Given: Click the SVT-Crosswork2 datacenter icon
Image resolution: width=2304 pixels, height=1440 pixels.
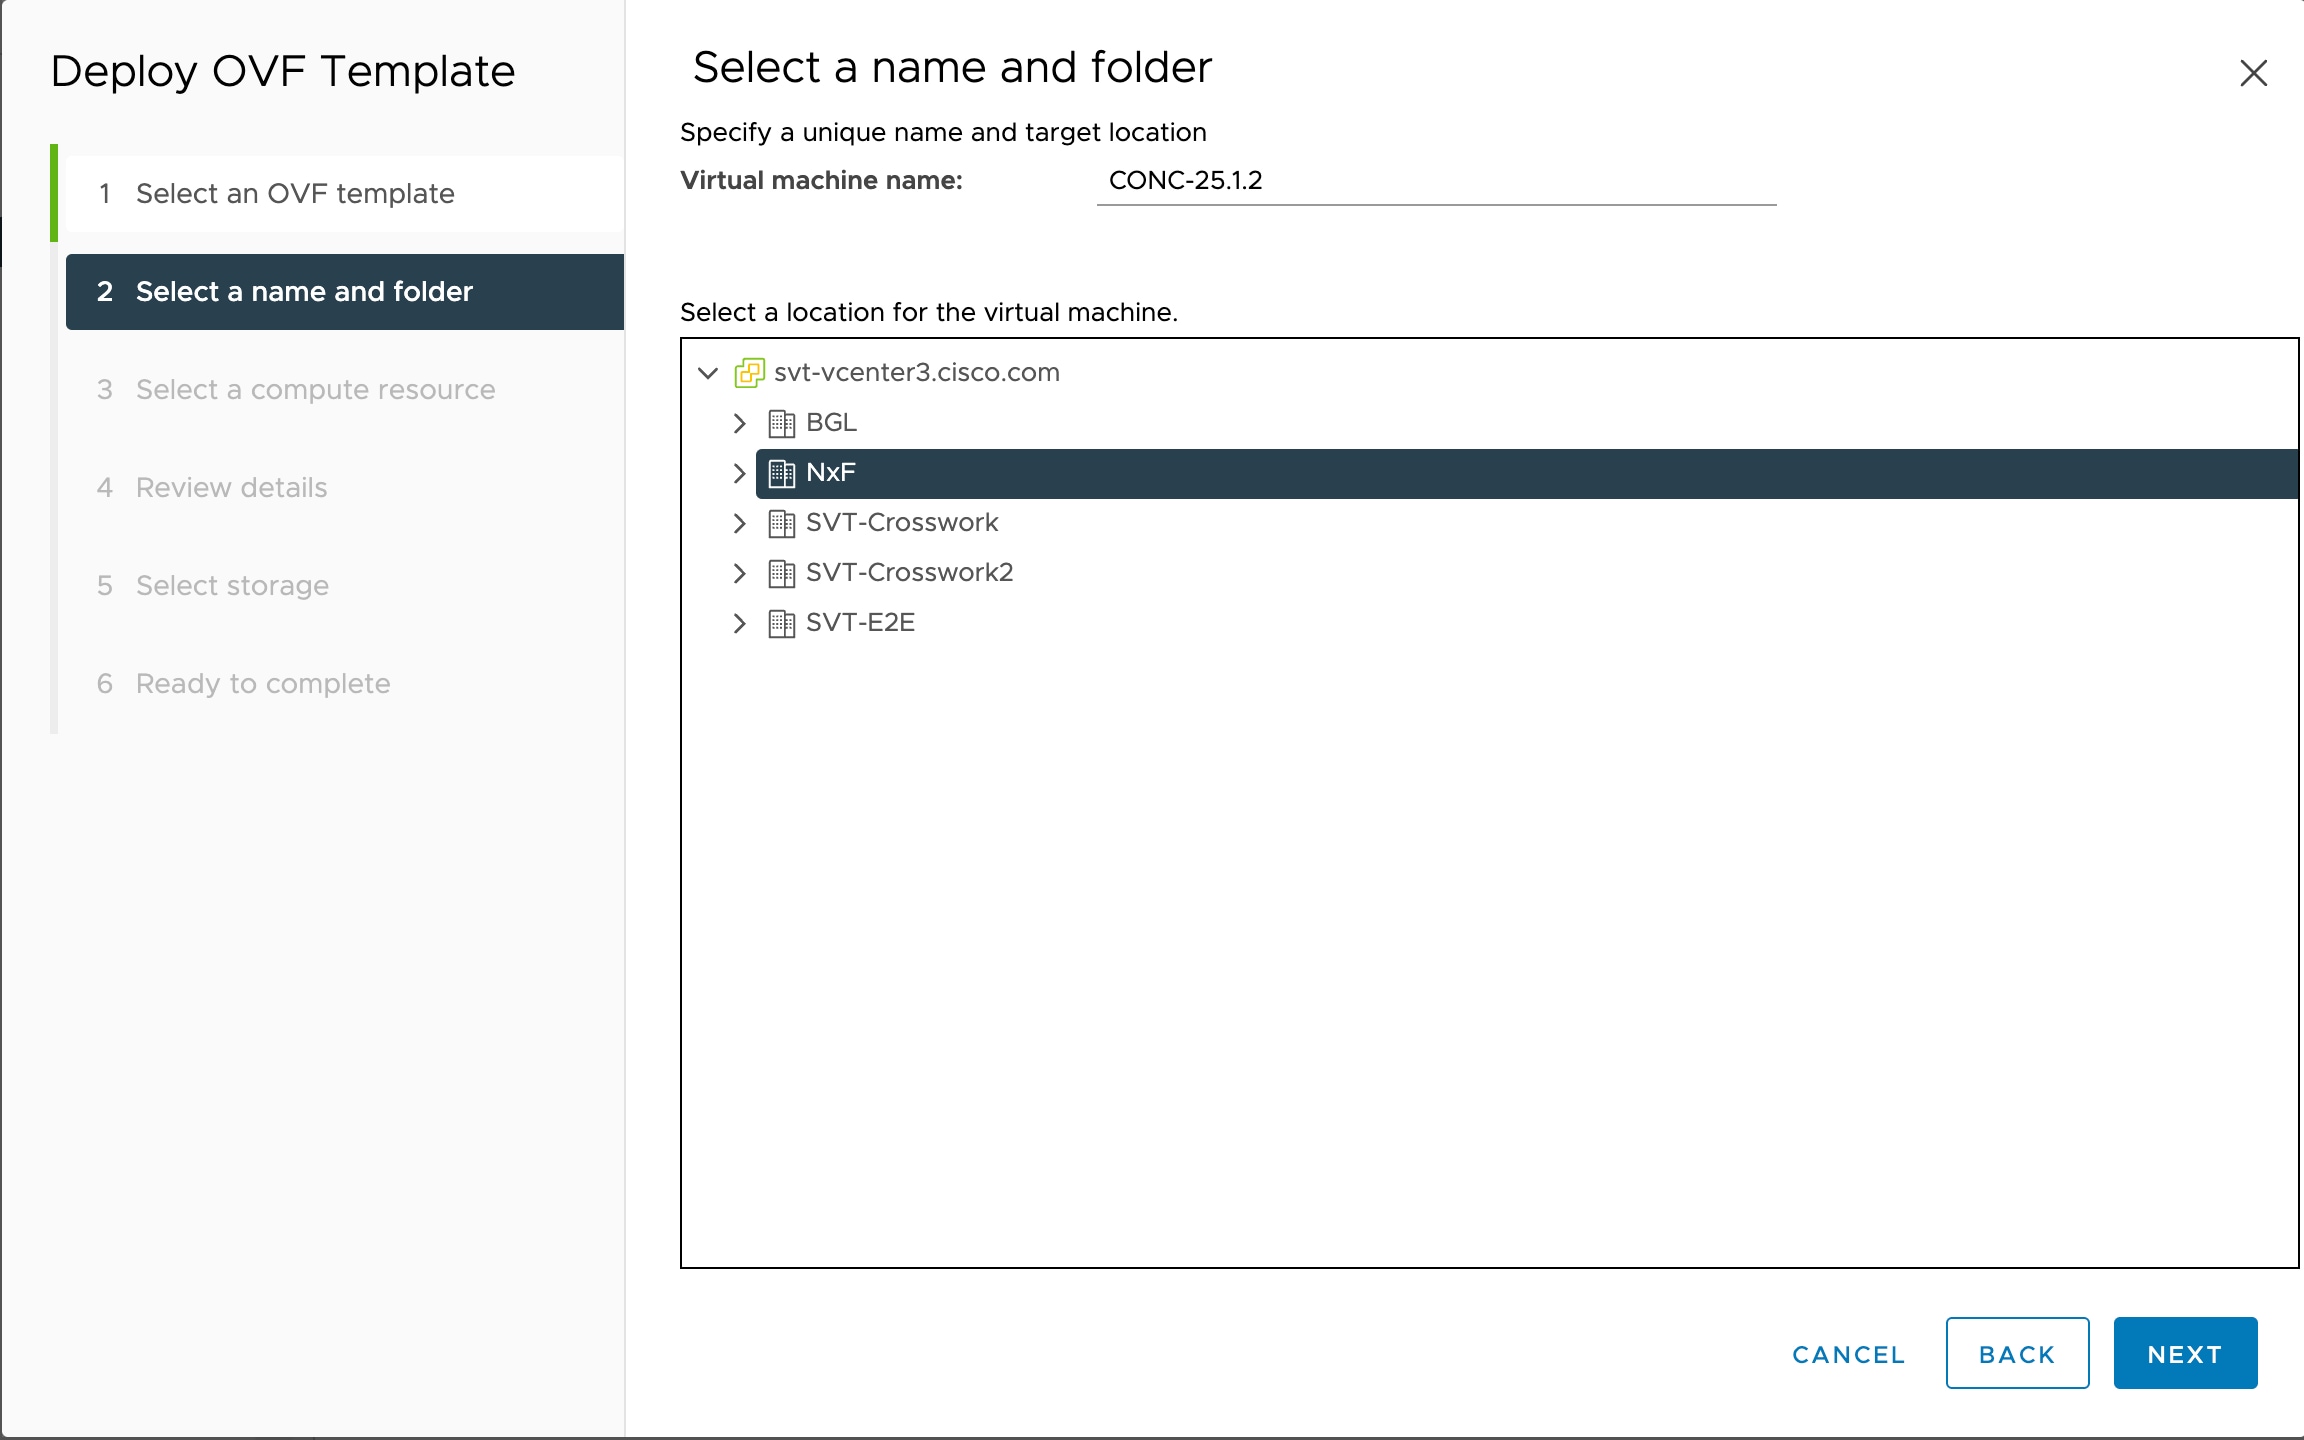Looking at the screenshot, I should [x=781, y=573].
